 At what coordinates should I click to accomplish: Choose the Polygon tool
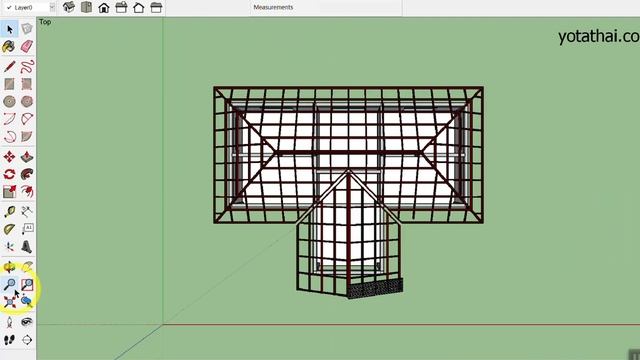(x=27, y=101)
